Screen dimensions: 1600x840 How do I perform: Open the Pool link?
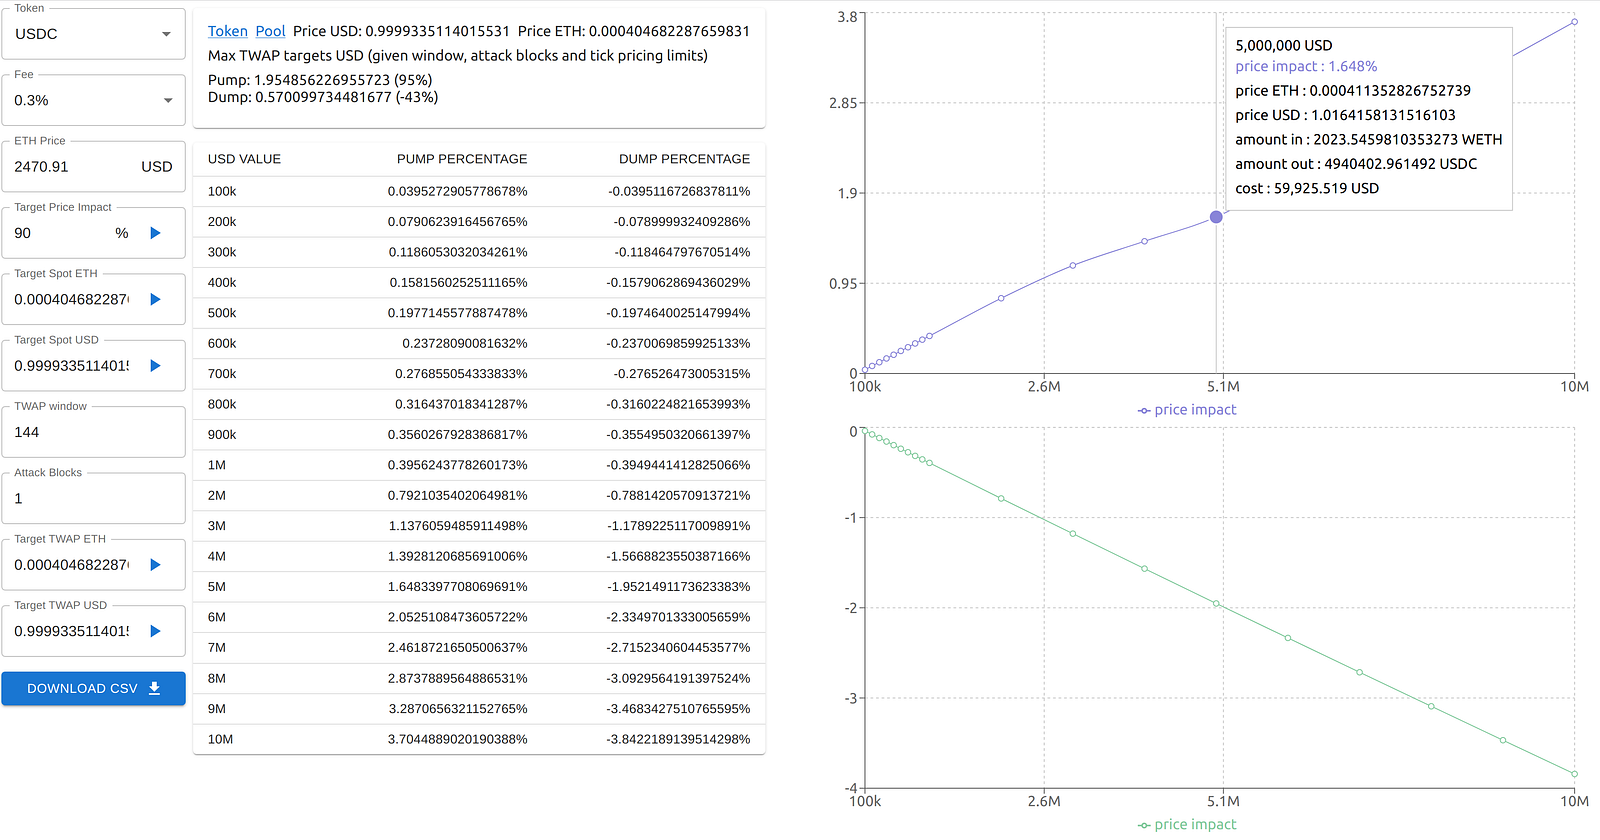point(270,31)
